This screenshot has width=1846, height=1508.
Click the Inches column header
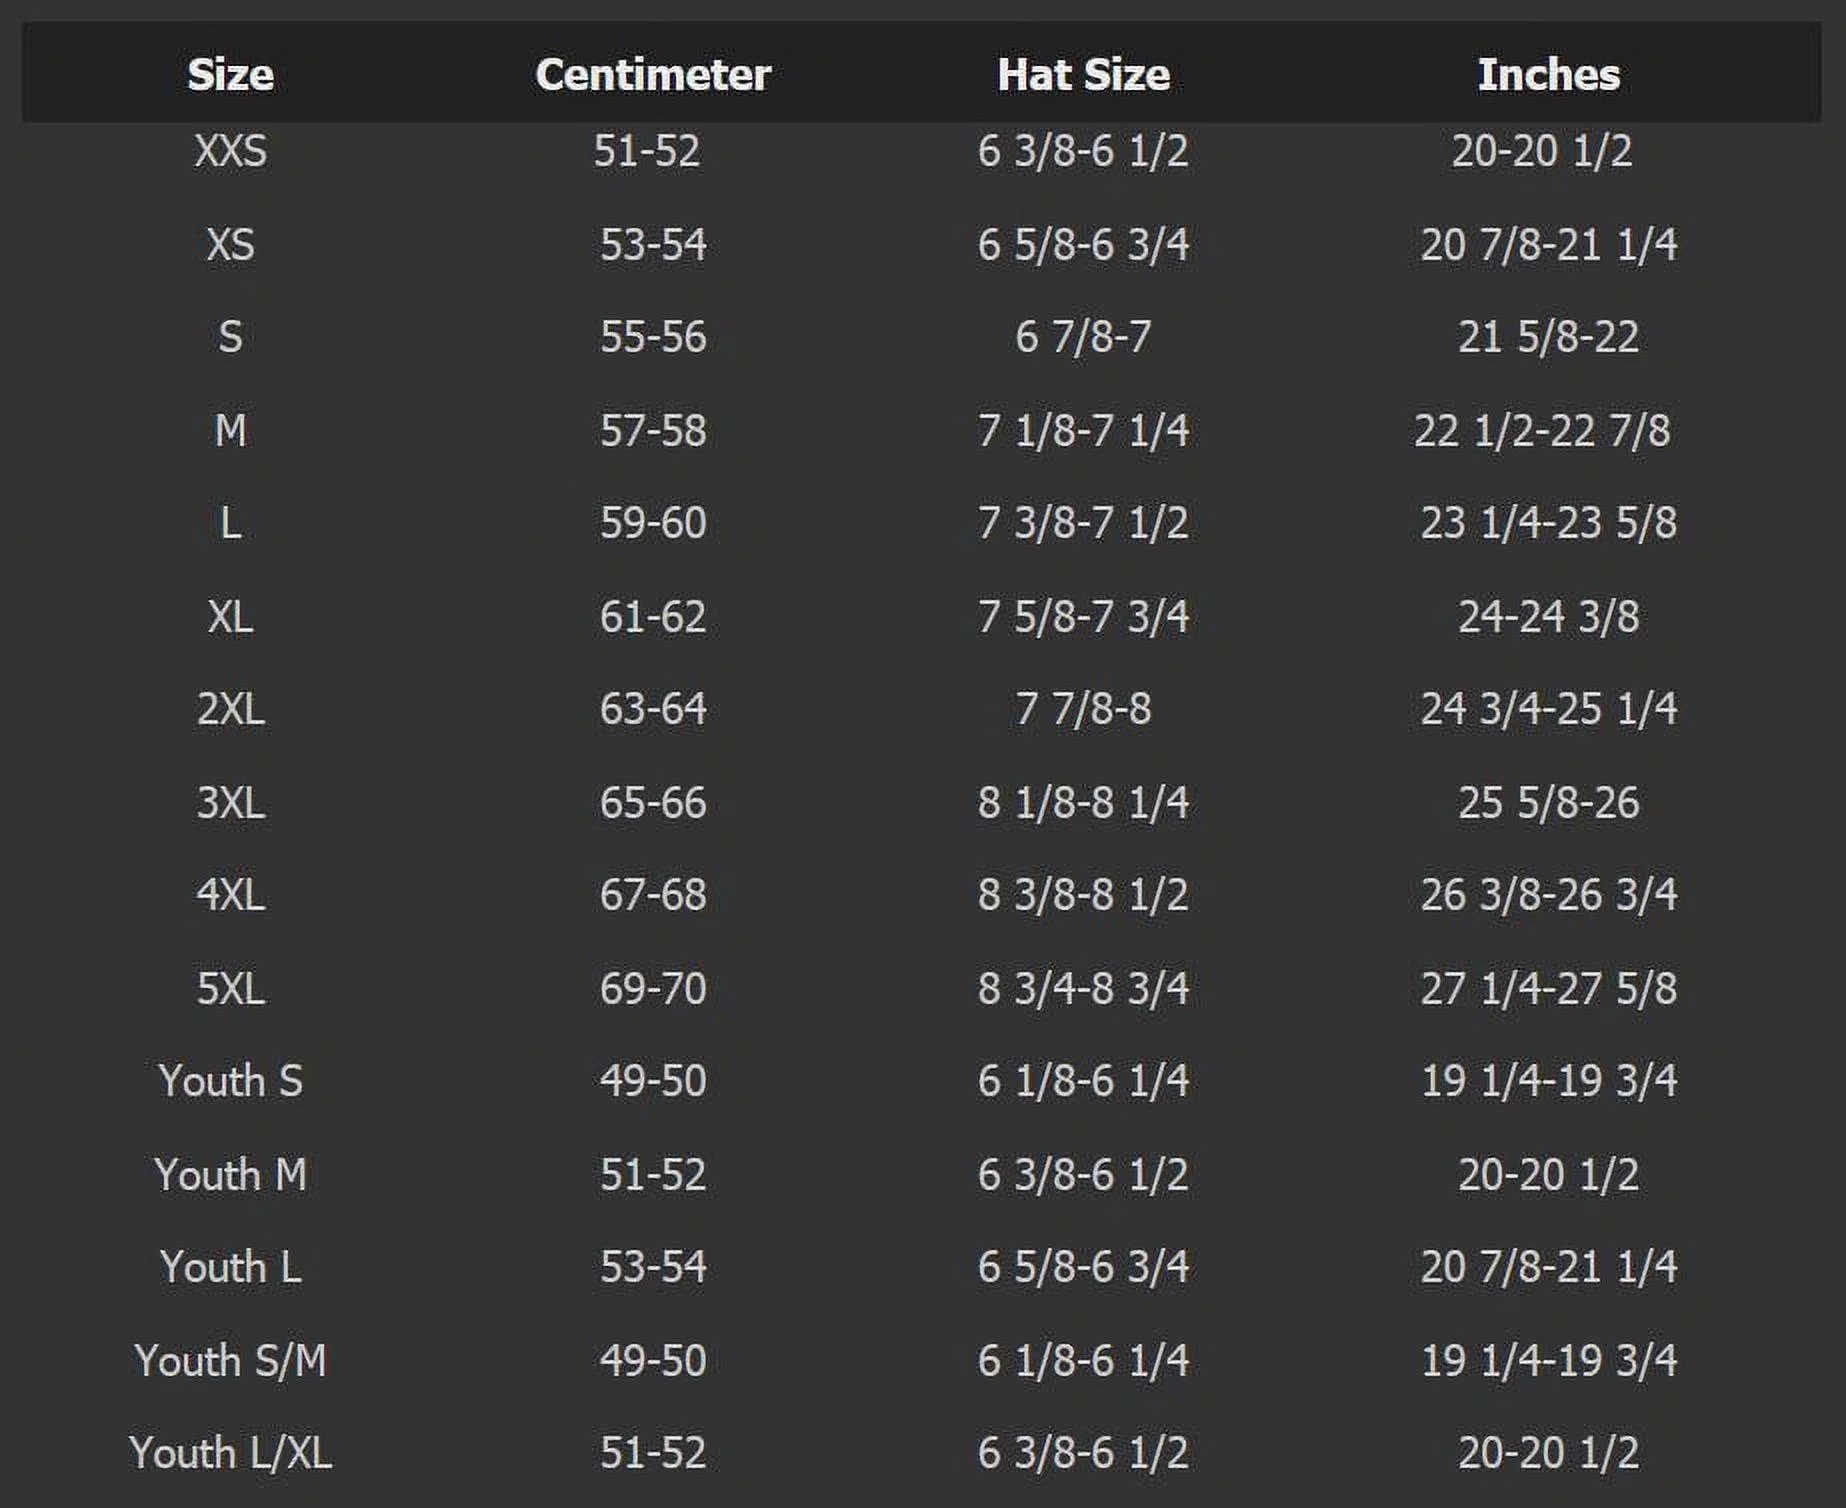pyautogui.click(x=1548, y=75)
